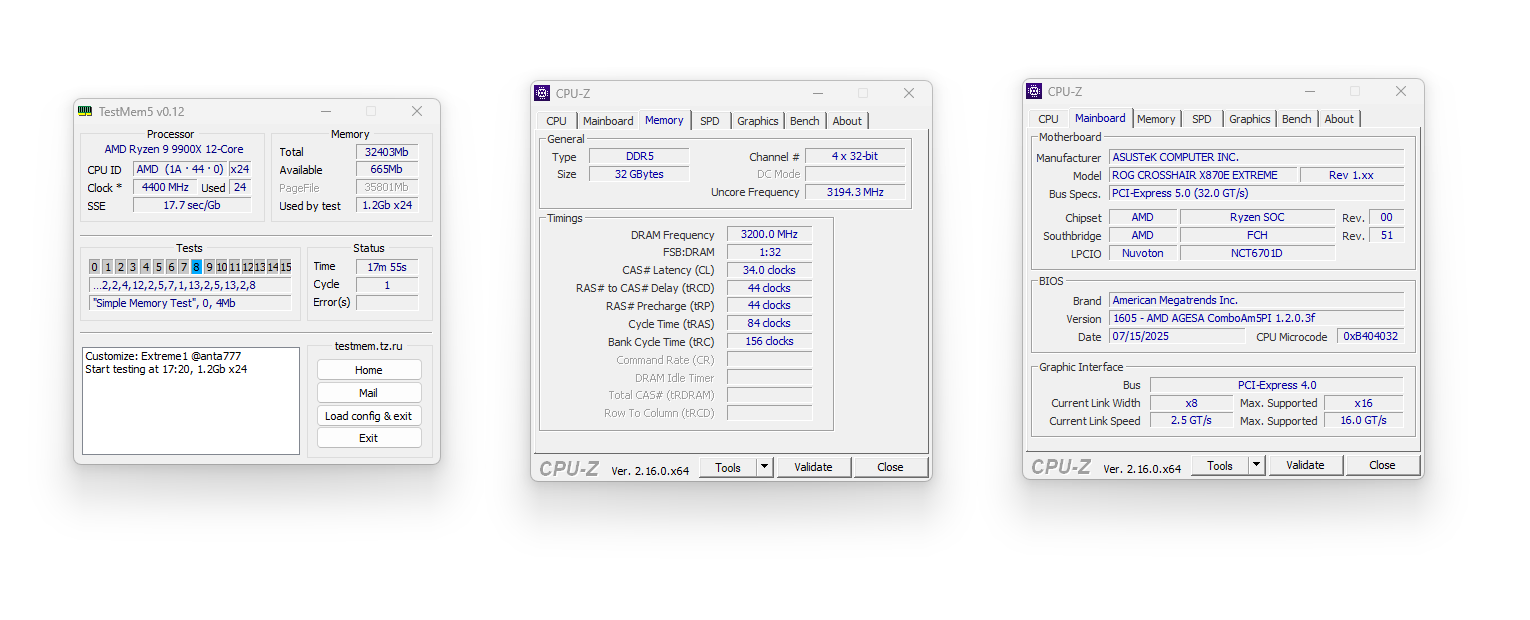Click the SSE value "17.7 sec/Gb"
The width and height of the screenshot is (1530, 620).
[x=191, y=206]
